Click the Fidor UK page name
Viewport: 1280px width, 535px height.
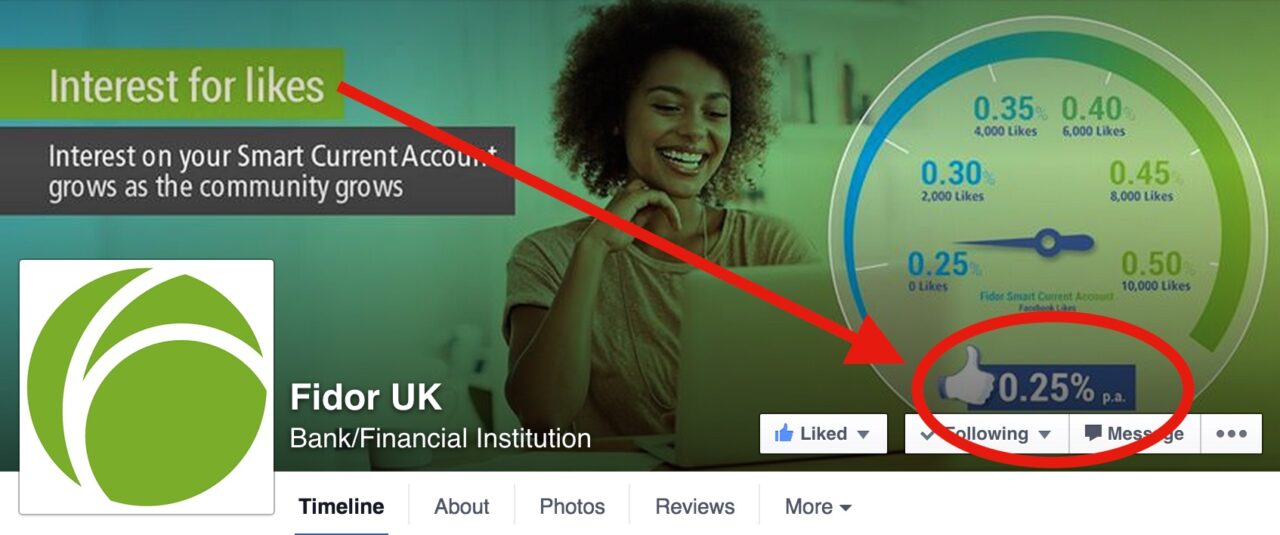point(365,397)
